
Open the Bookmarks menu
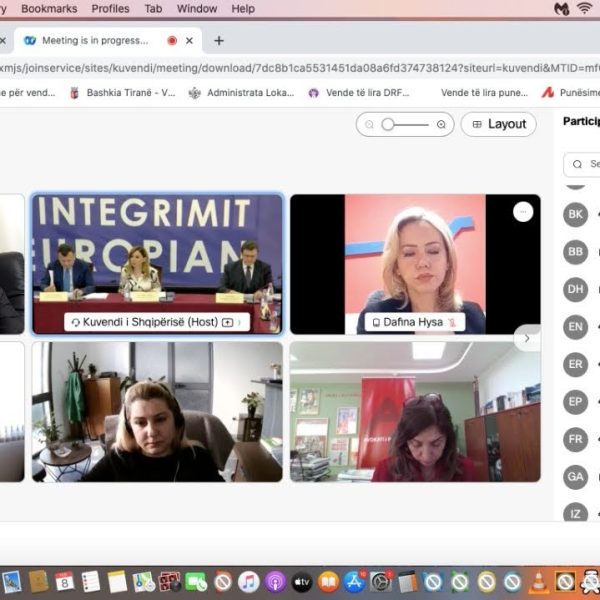[x=49, y=9]
